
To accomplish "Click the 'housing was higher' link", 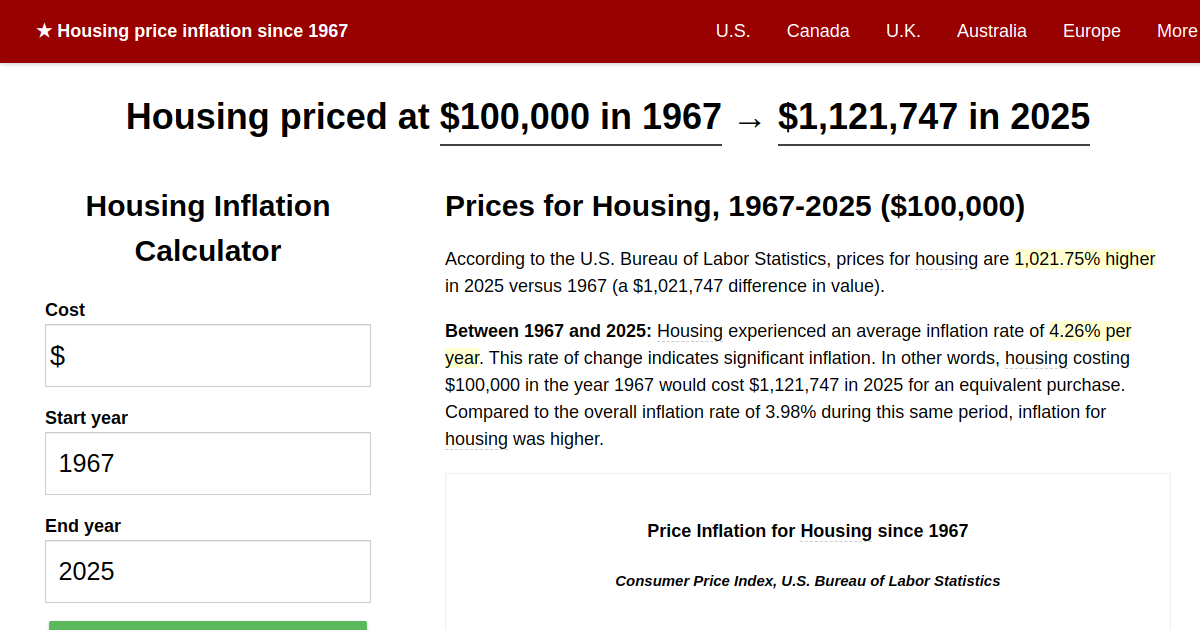I will [x=476, y=439].
